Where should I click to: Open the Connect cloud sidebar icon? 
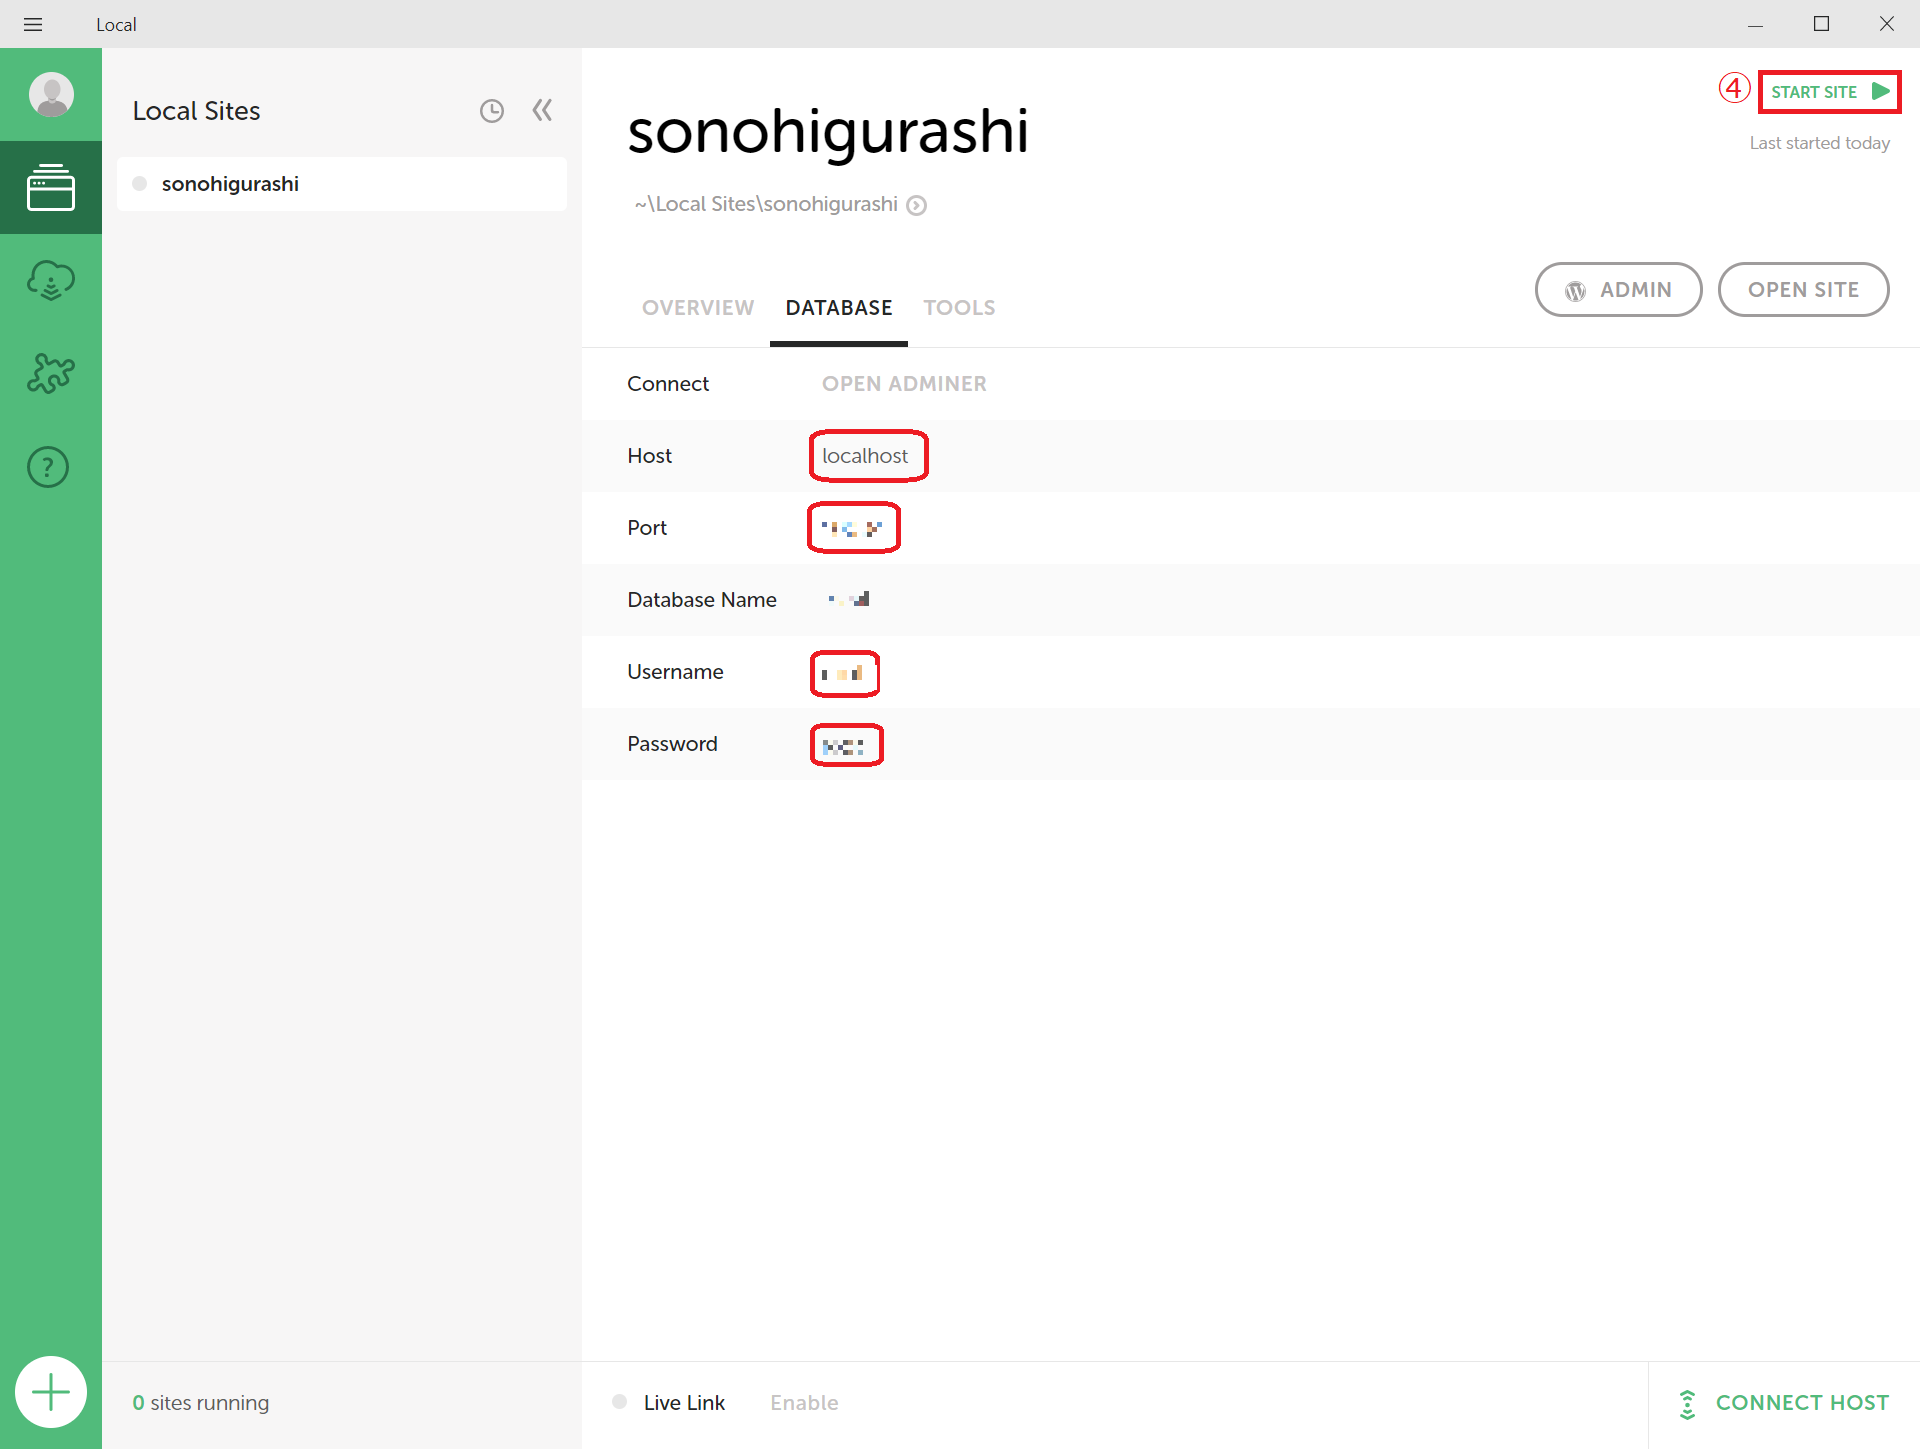pos(51,280)
